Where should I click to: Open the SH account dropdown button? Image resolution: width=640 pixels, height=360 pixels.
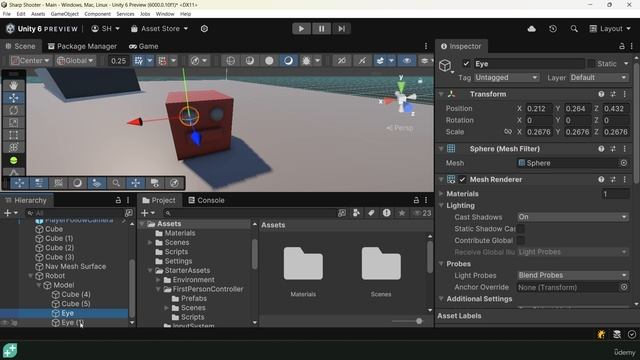click(105, 29)
